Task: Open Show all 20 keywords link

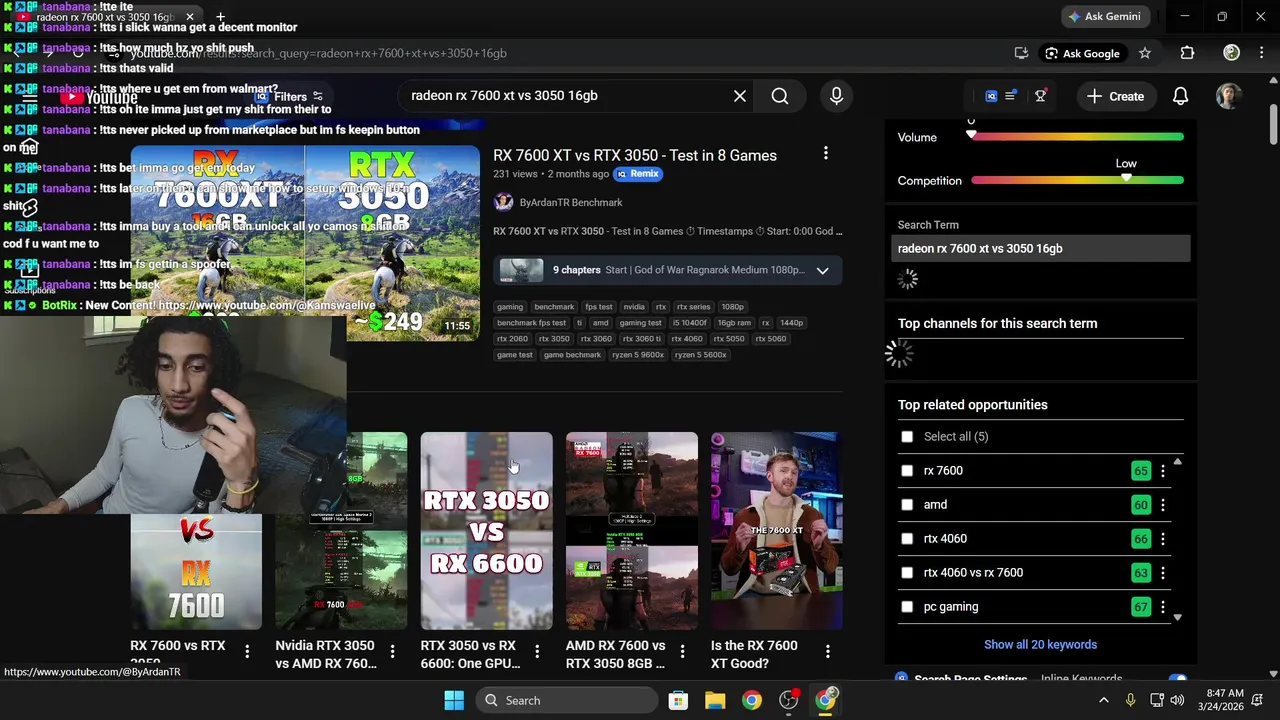Action: point(1040,644)
